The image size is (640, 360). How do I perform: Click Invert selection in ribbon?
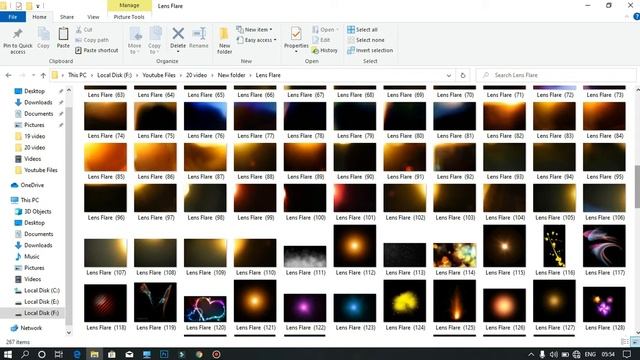370,50
